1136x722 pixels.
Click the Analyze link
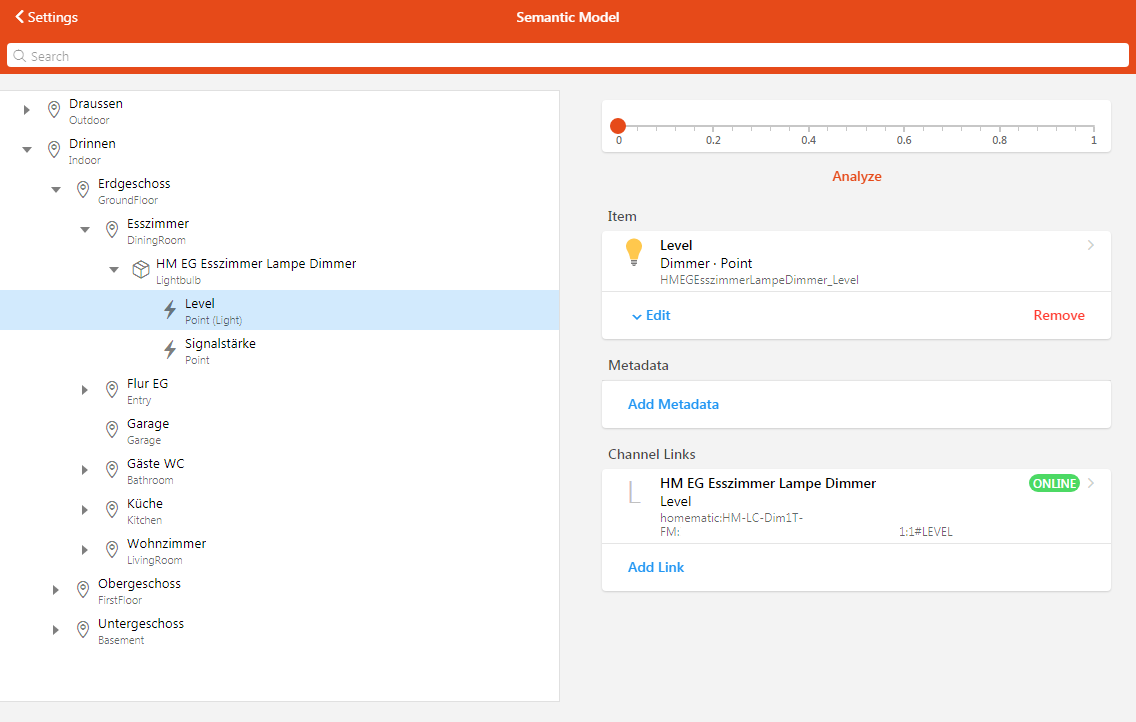tap(856, 176)
